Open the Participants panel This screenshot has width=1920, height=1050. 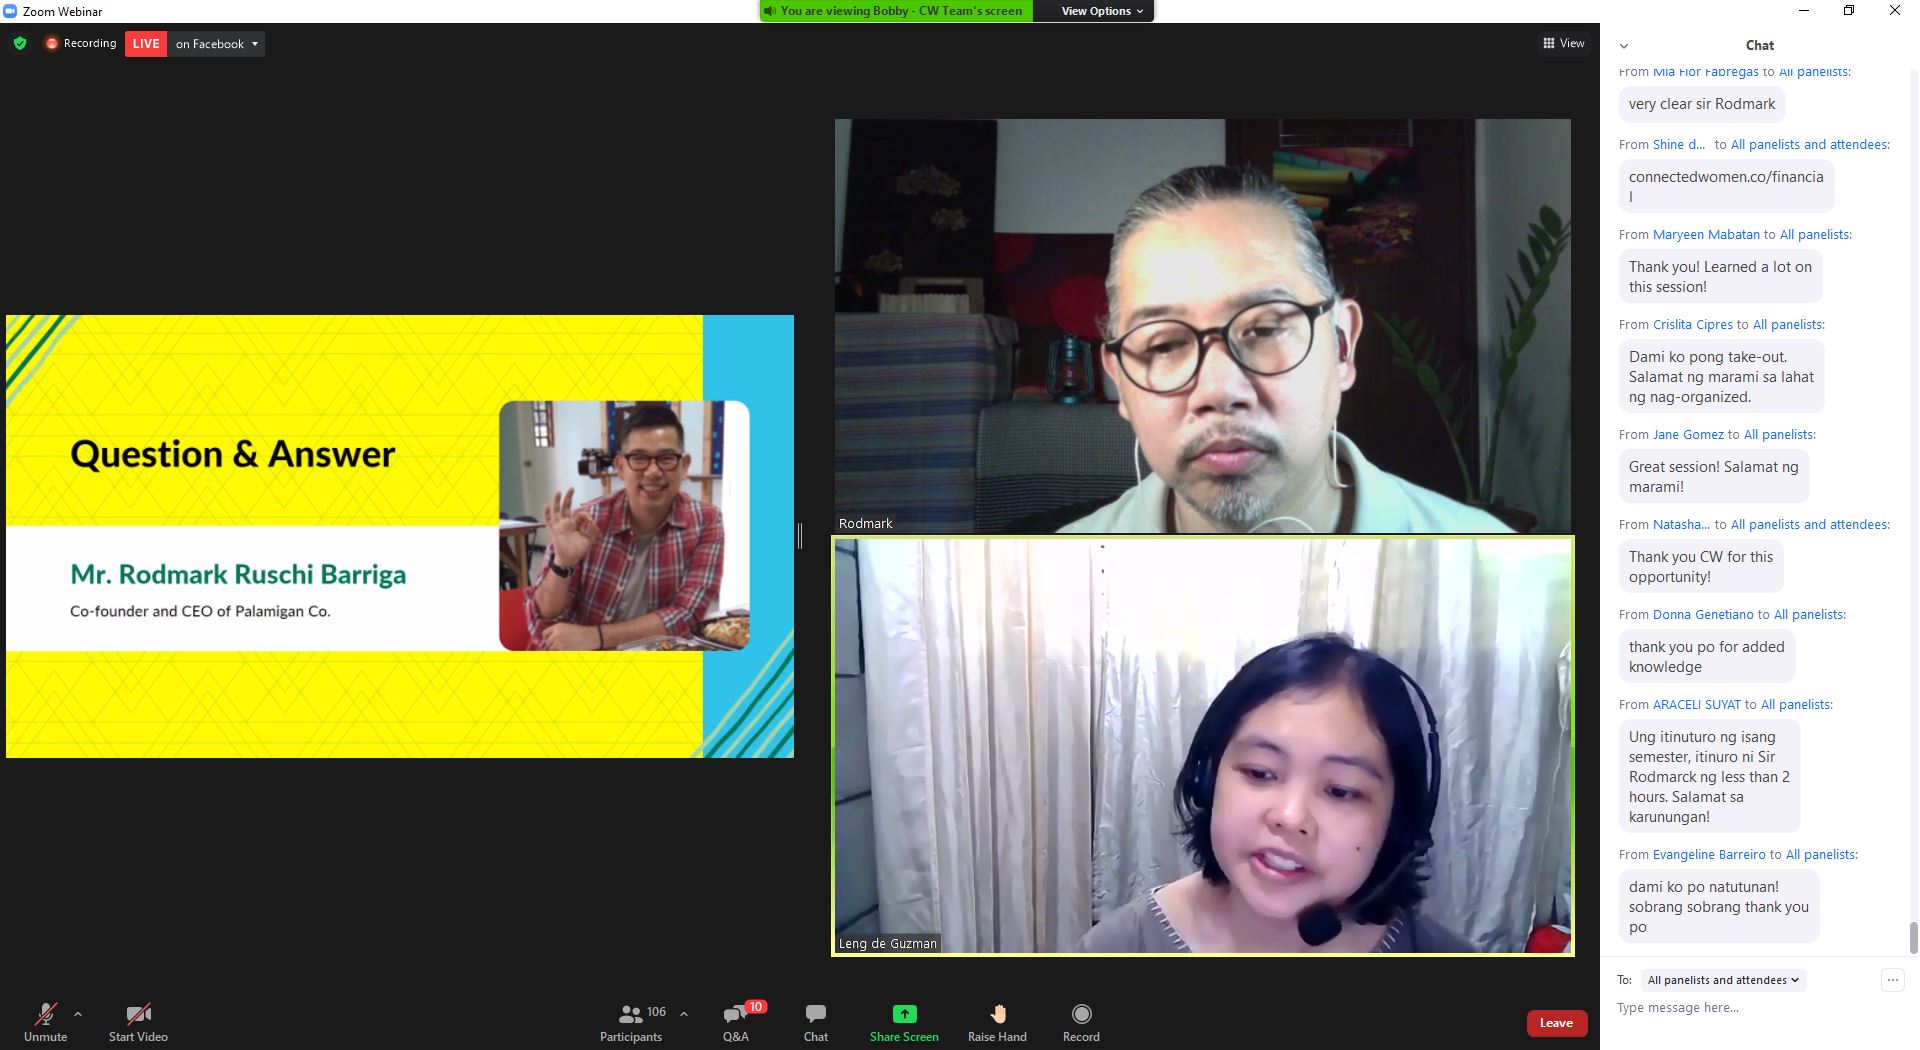point(631,1023)
